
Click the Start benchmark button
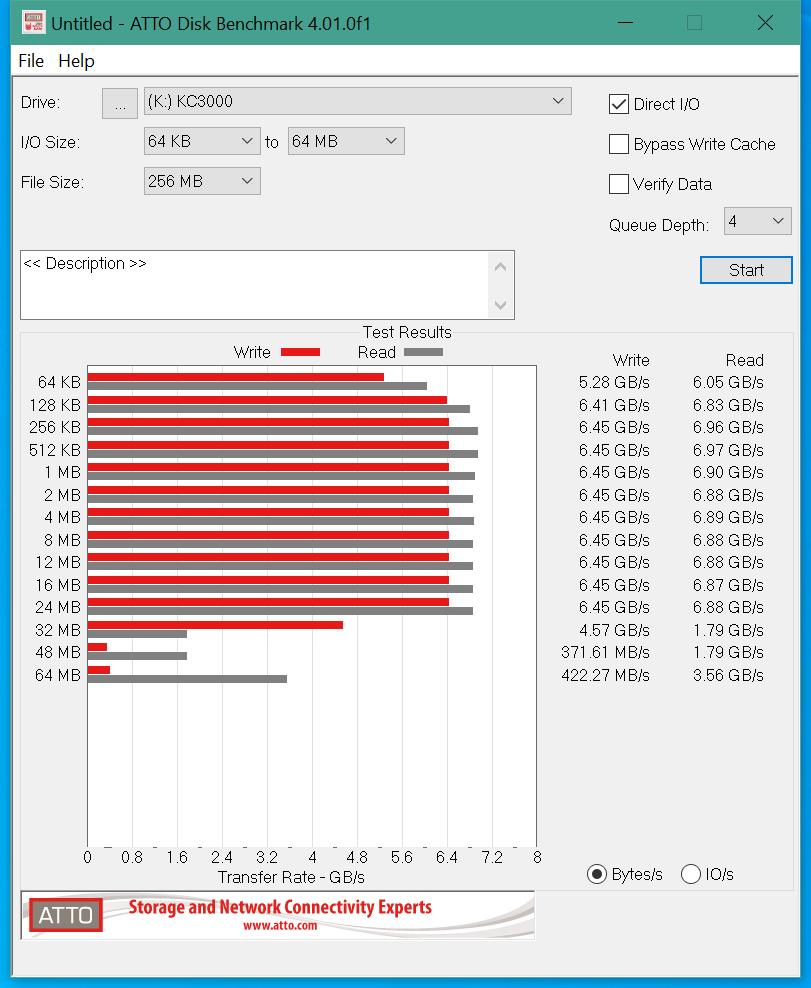(746, 270)
